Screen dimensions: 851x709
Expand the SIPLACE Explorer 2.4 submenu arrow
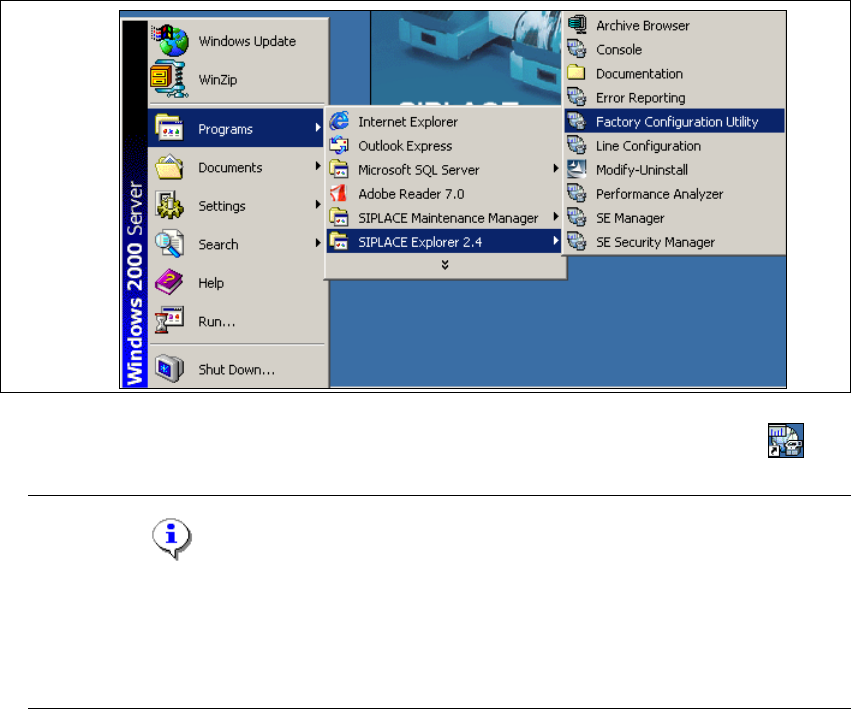[556, 240]
